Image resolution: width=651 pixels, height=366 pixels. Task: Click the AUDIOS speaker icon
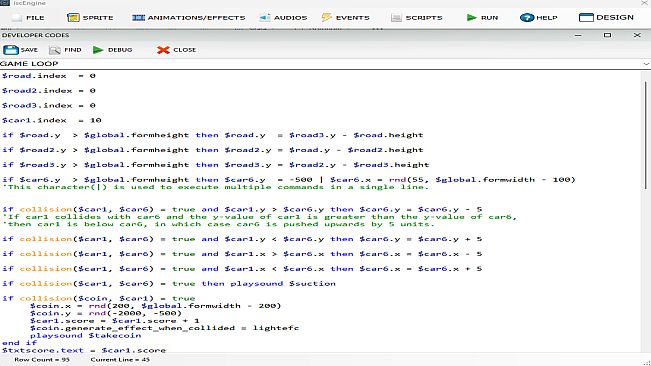point(264,17)
